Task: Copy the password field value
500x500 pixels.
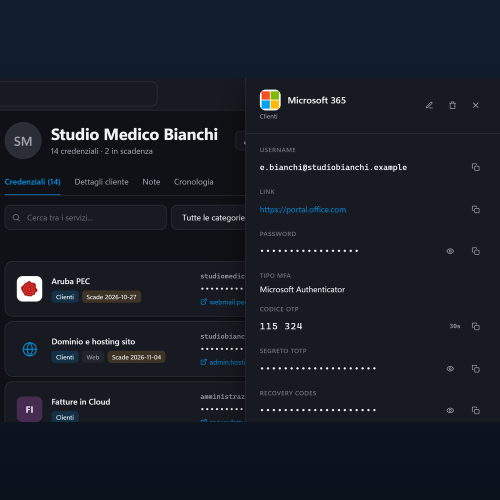Action: (x=476, y=251)
